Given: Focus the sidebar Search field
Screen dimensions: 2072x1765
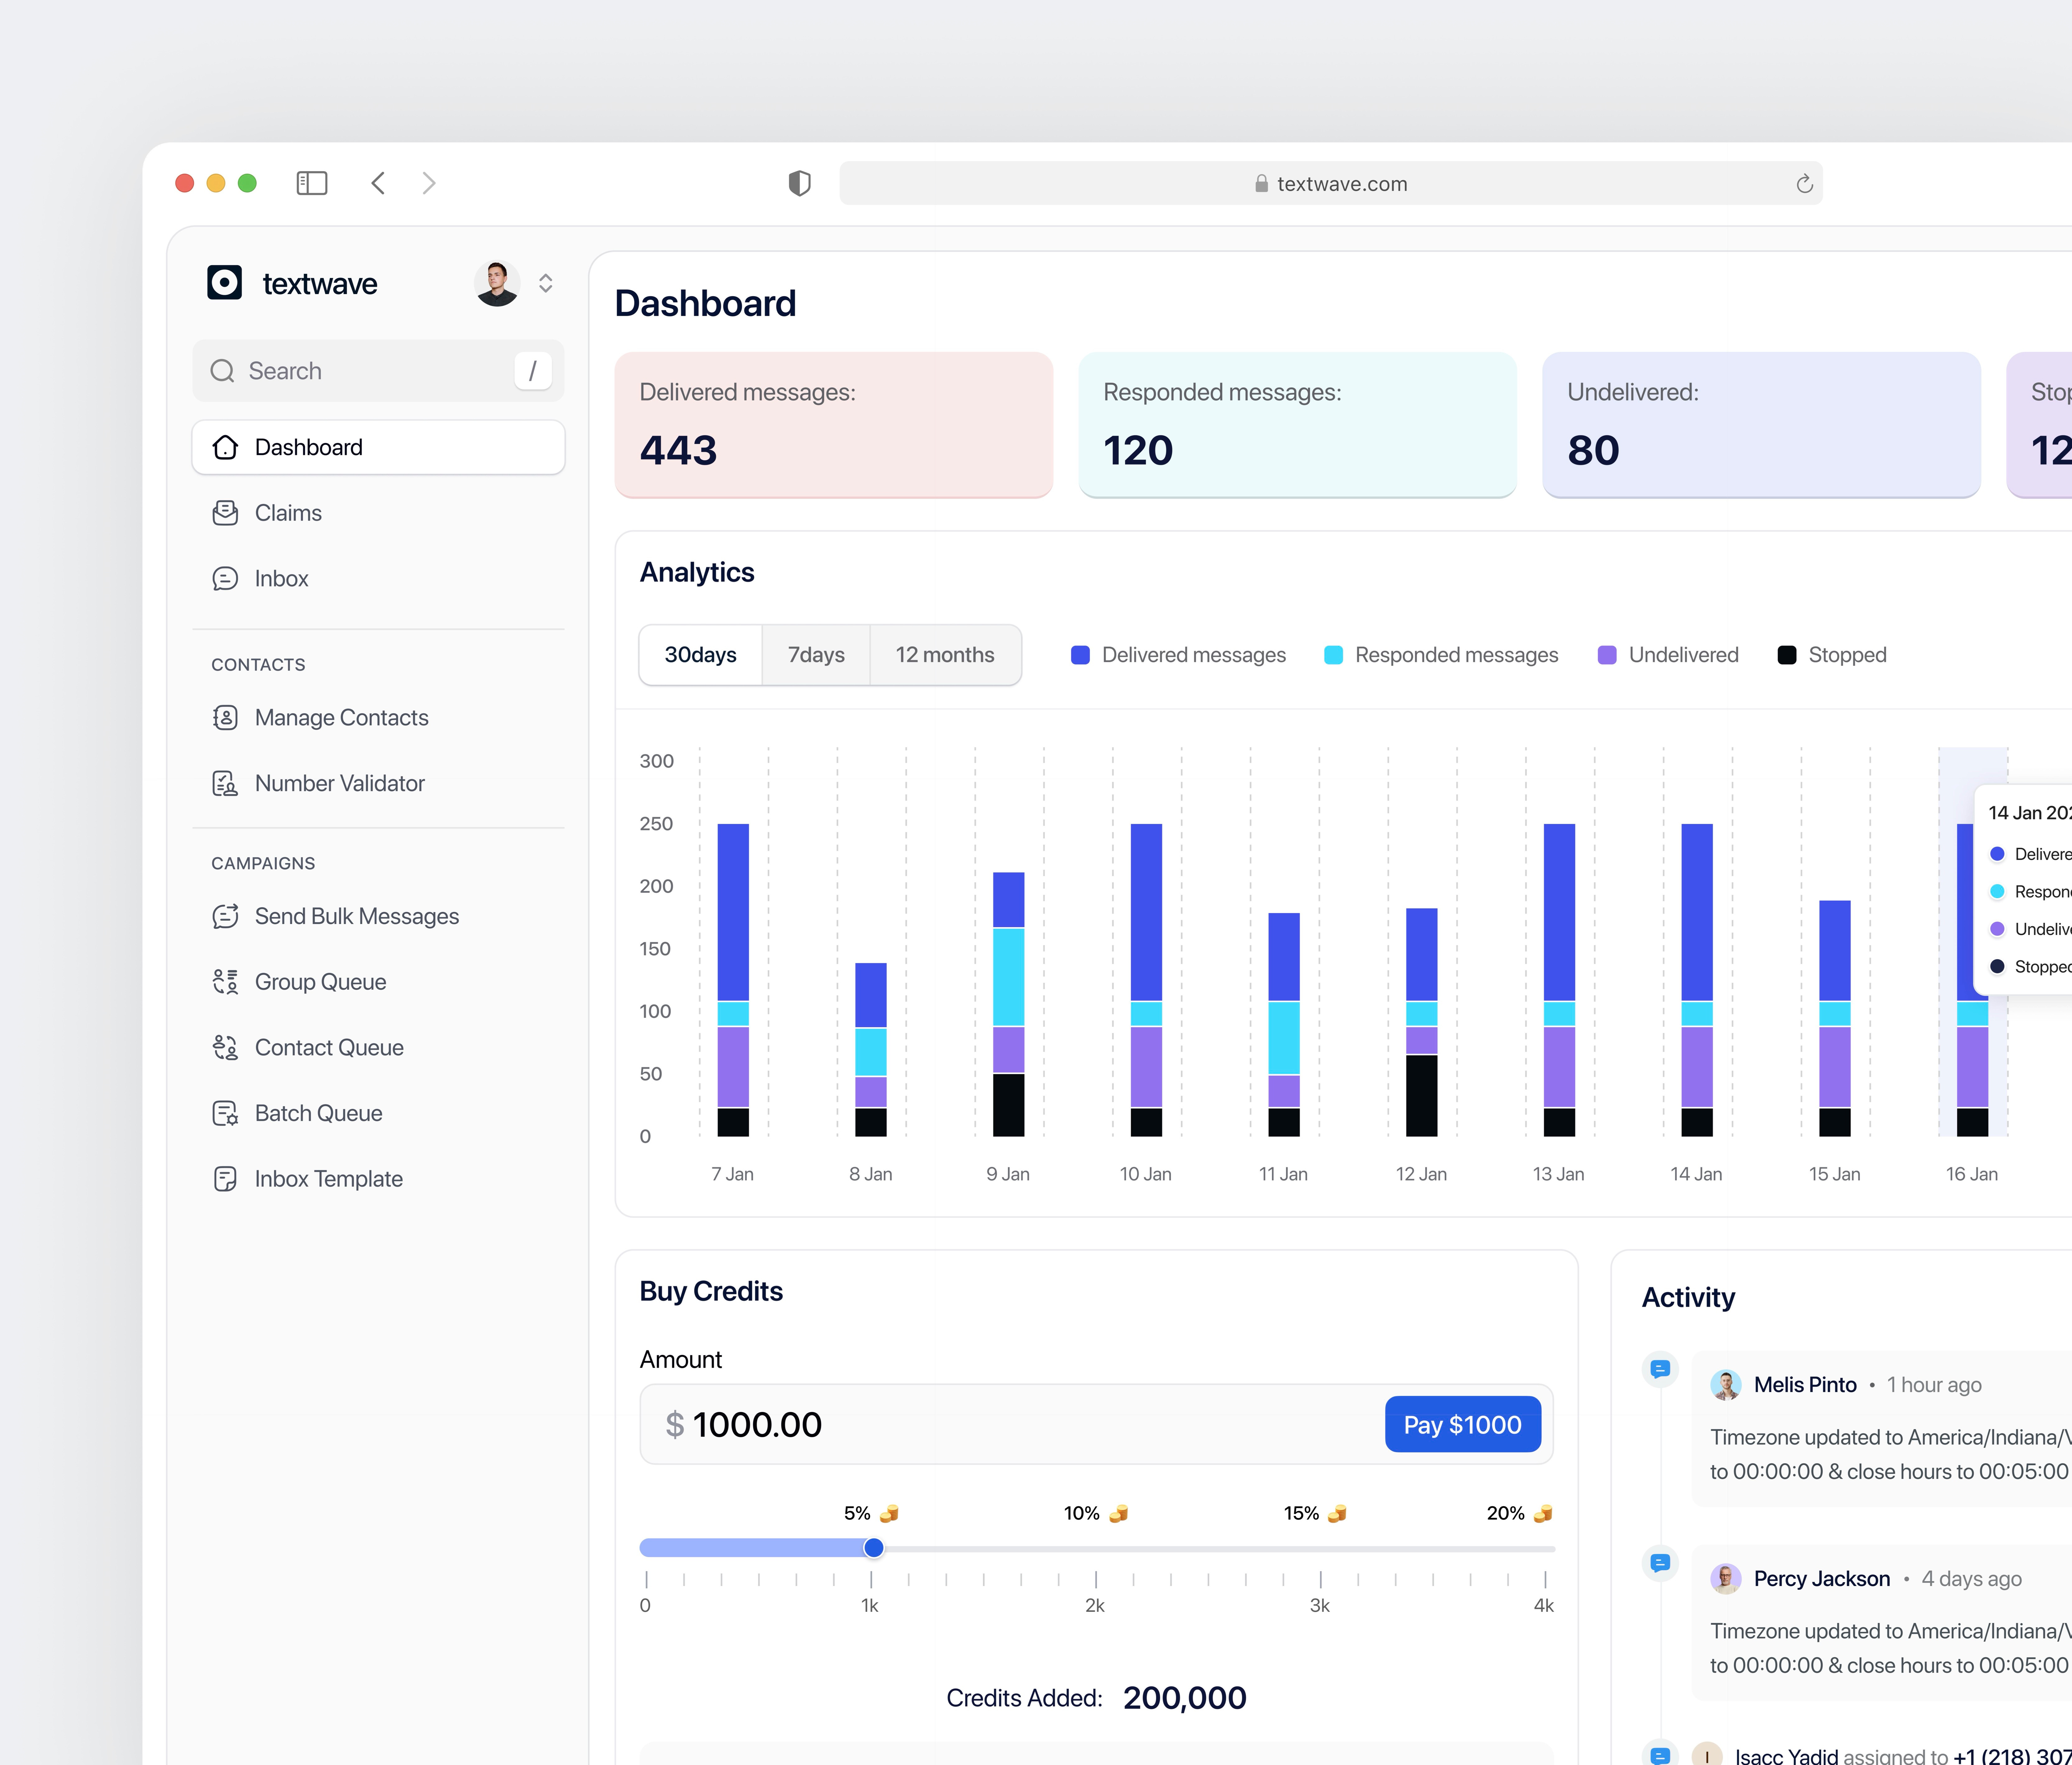Looking at the screenshot, I should (x=378, y=371).
